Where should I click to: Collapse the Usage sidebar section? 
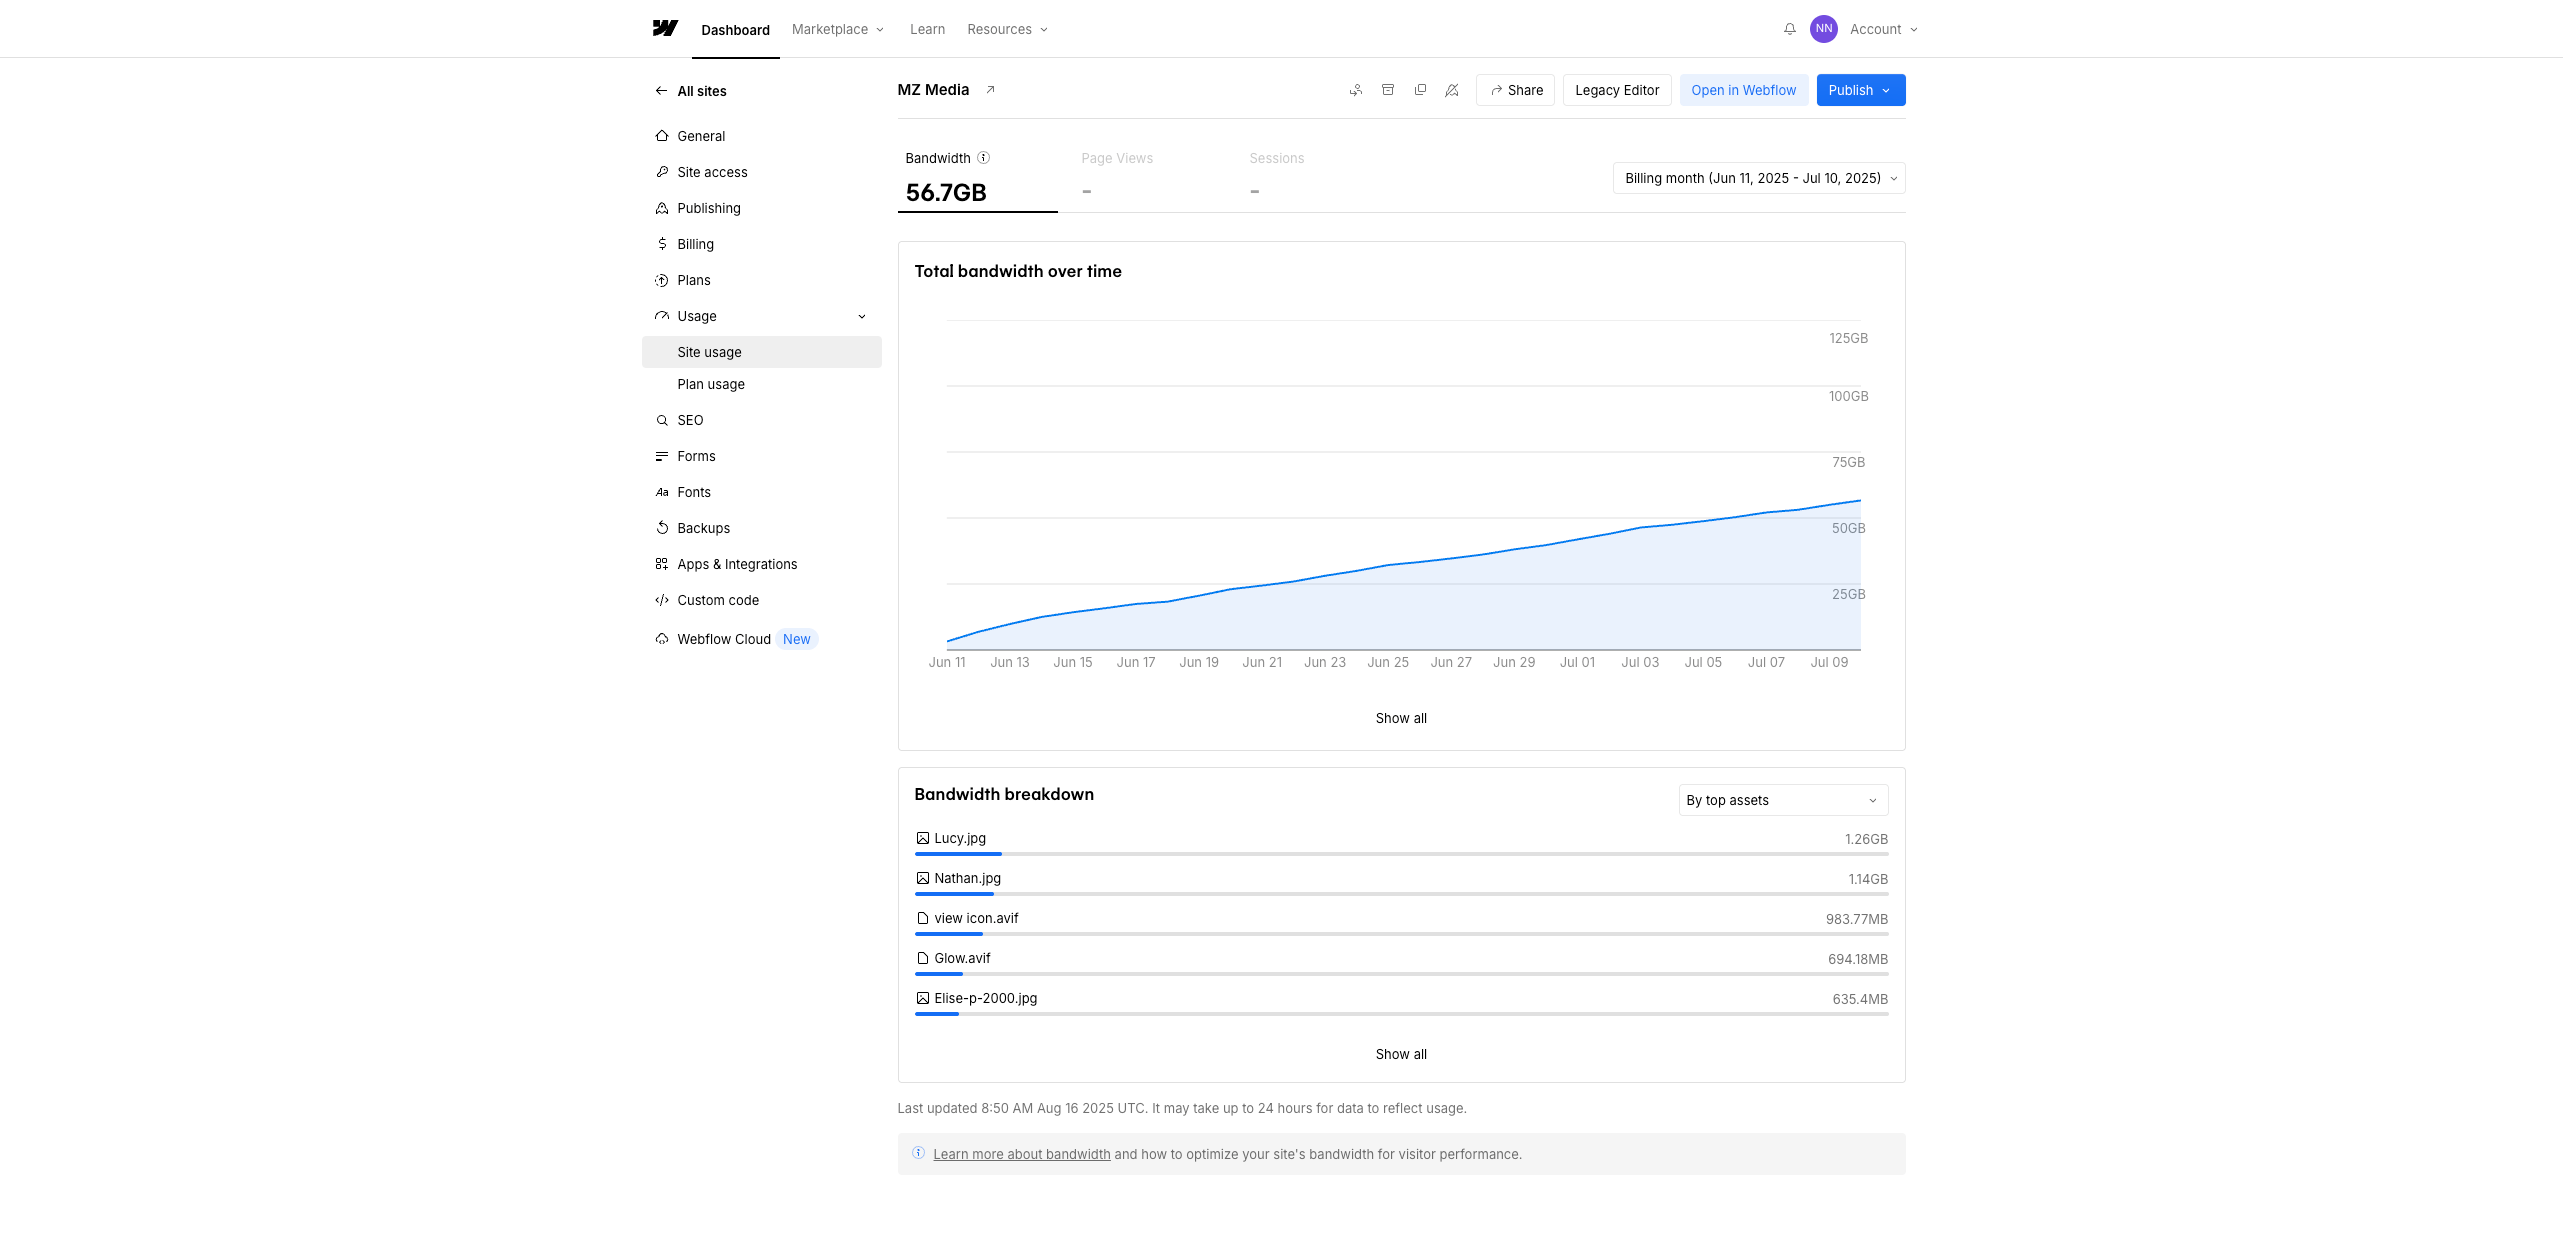click(x=861, y=316)
